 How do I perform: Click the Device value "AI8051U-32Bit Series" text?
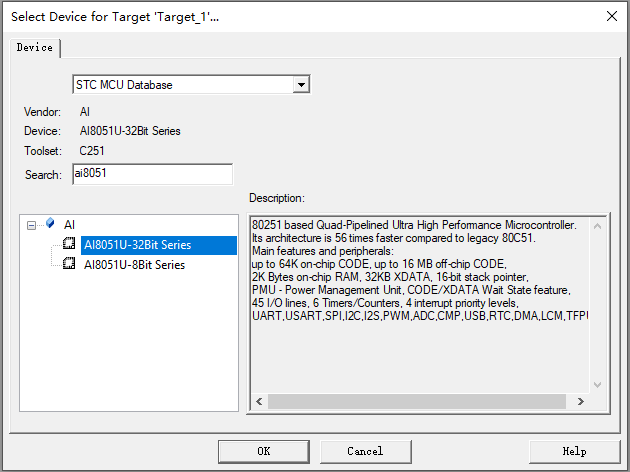[130, 131]
